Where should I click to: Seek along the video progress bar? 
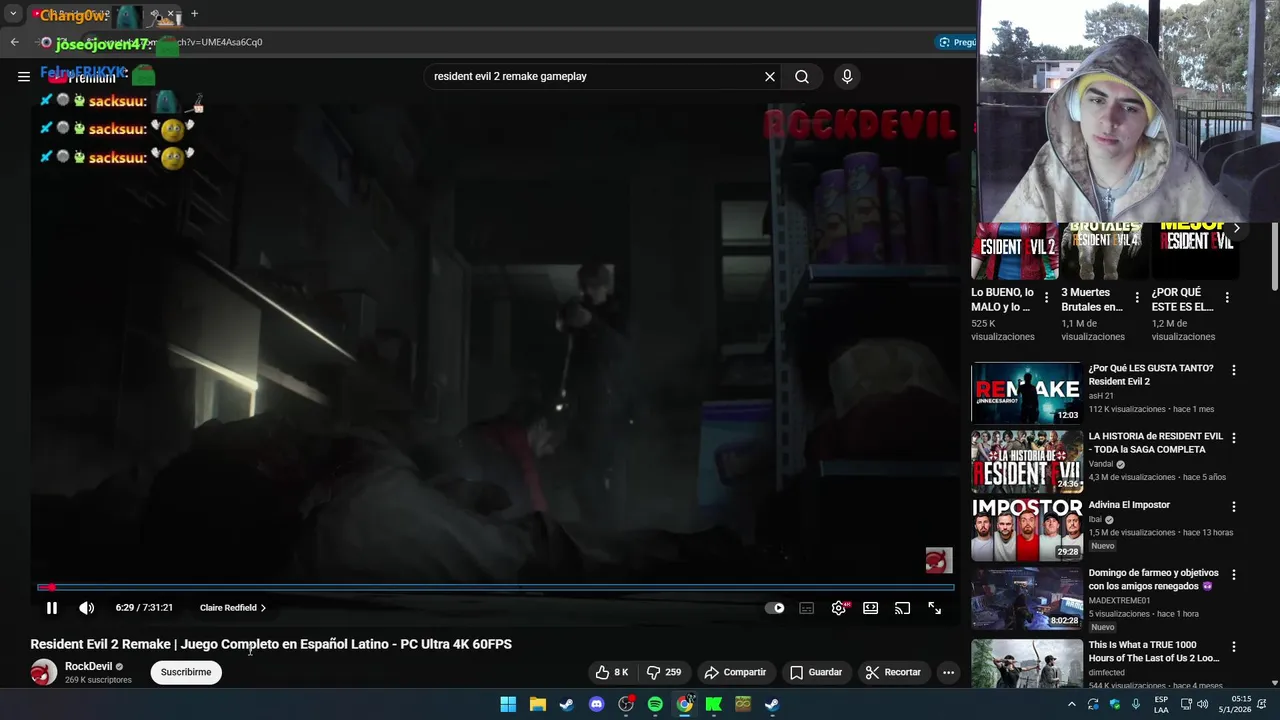point(496,587)
